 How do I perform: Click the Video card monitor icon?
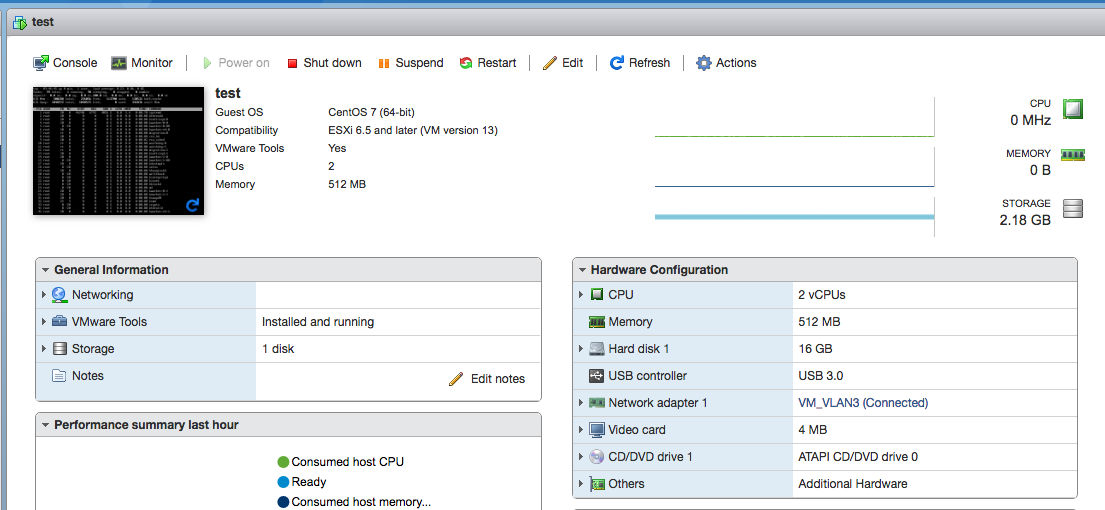(x=597, y=430)
